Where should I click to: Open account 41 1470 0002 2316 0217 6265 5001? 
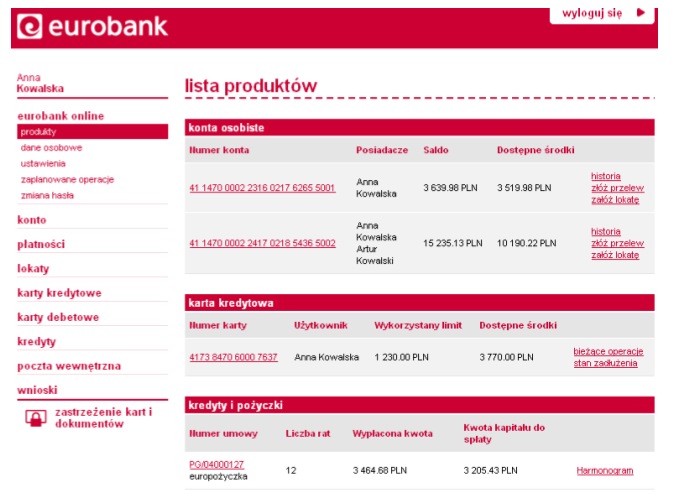click(x=262, y=188)
